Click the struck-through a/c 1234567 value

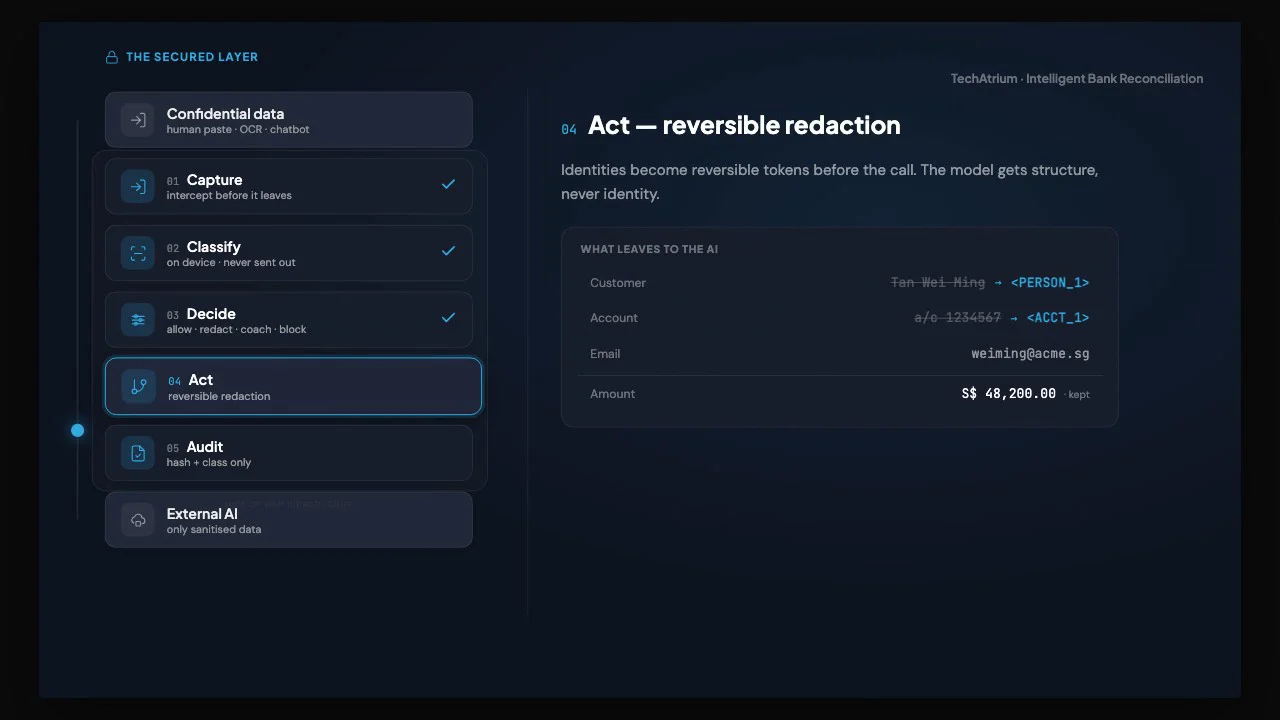pyautogui.click(x=958, y=318)
